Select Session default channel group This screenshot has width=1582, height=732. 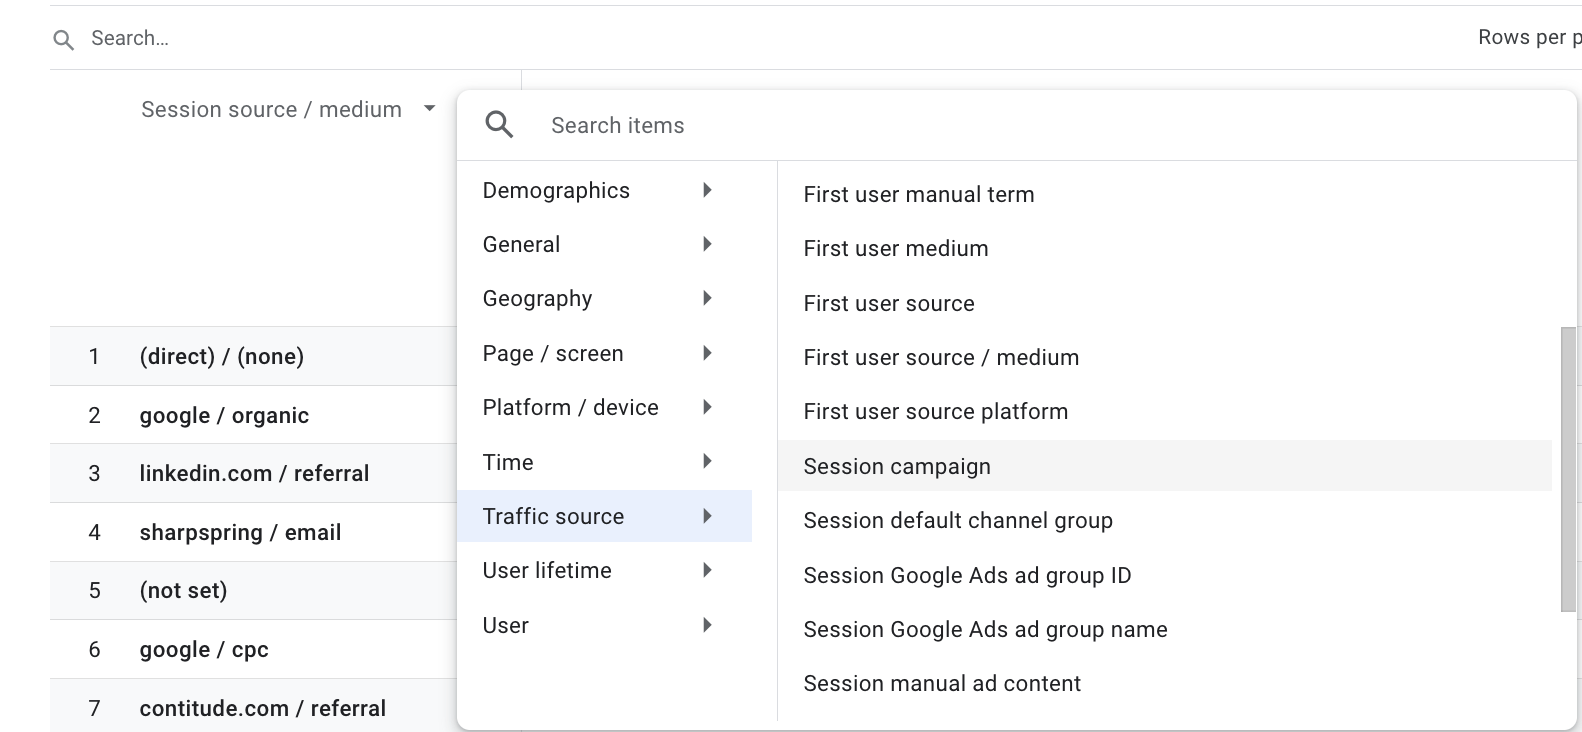957,520
